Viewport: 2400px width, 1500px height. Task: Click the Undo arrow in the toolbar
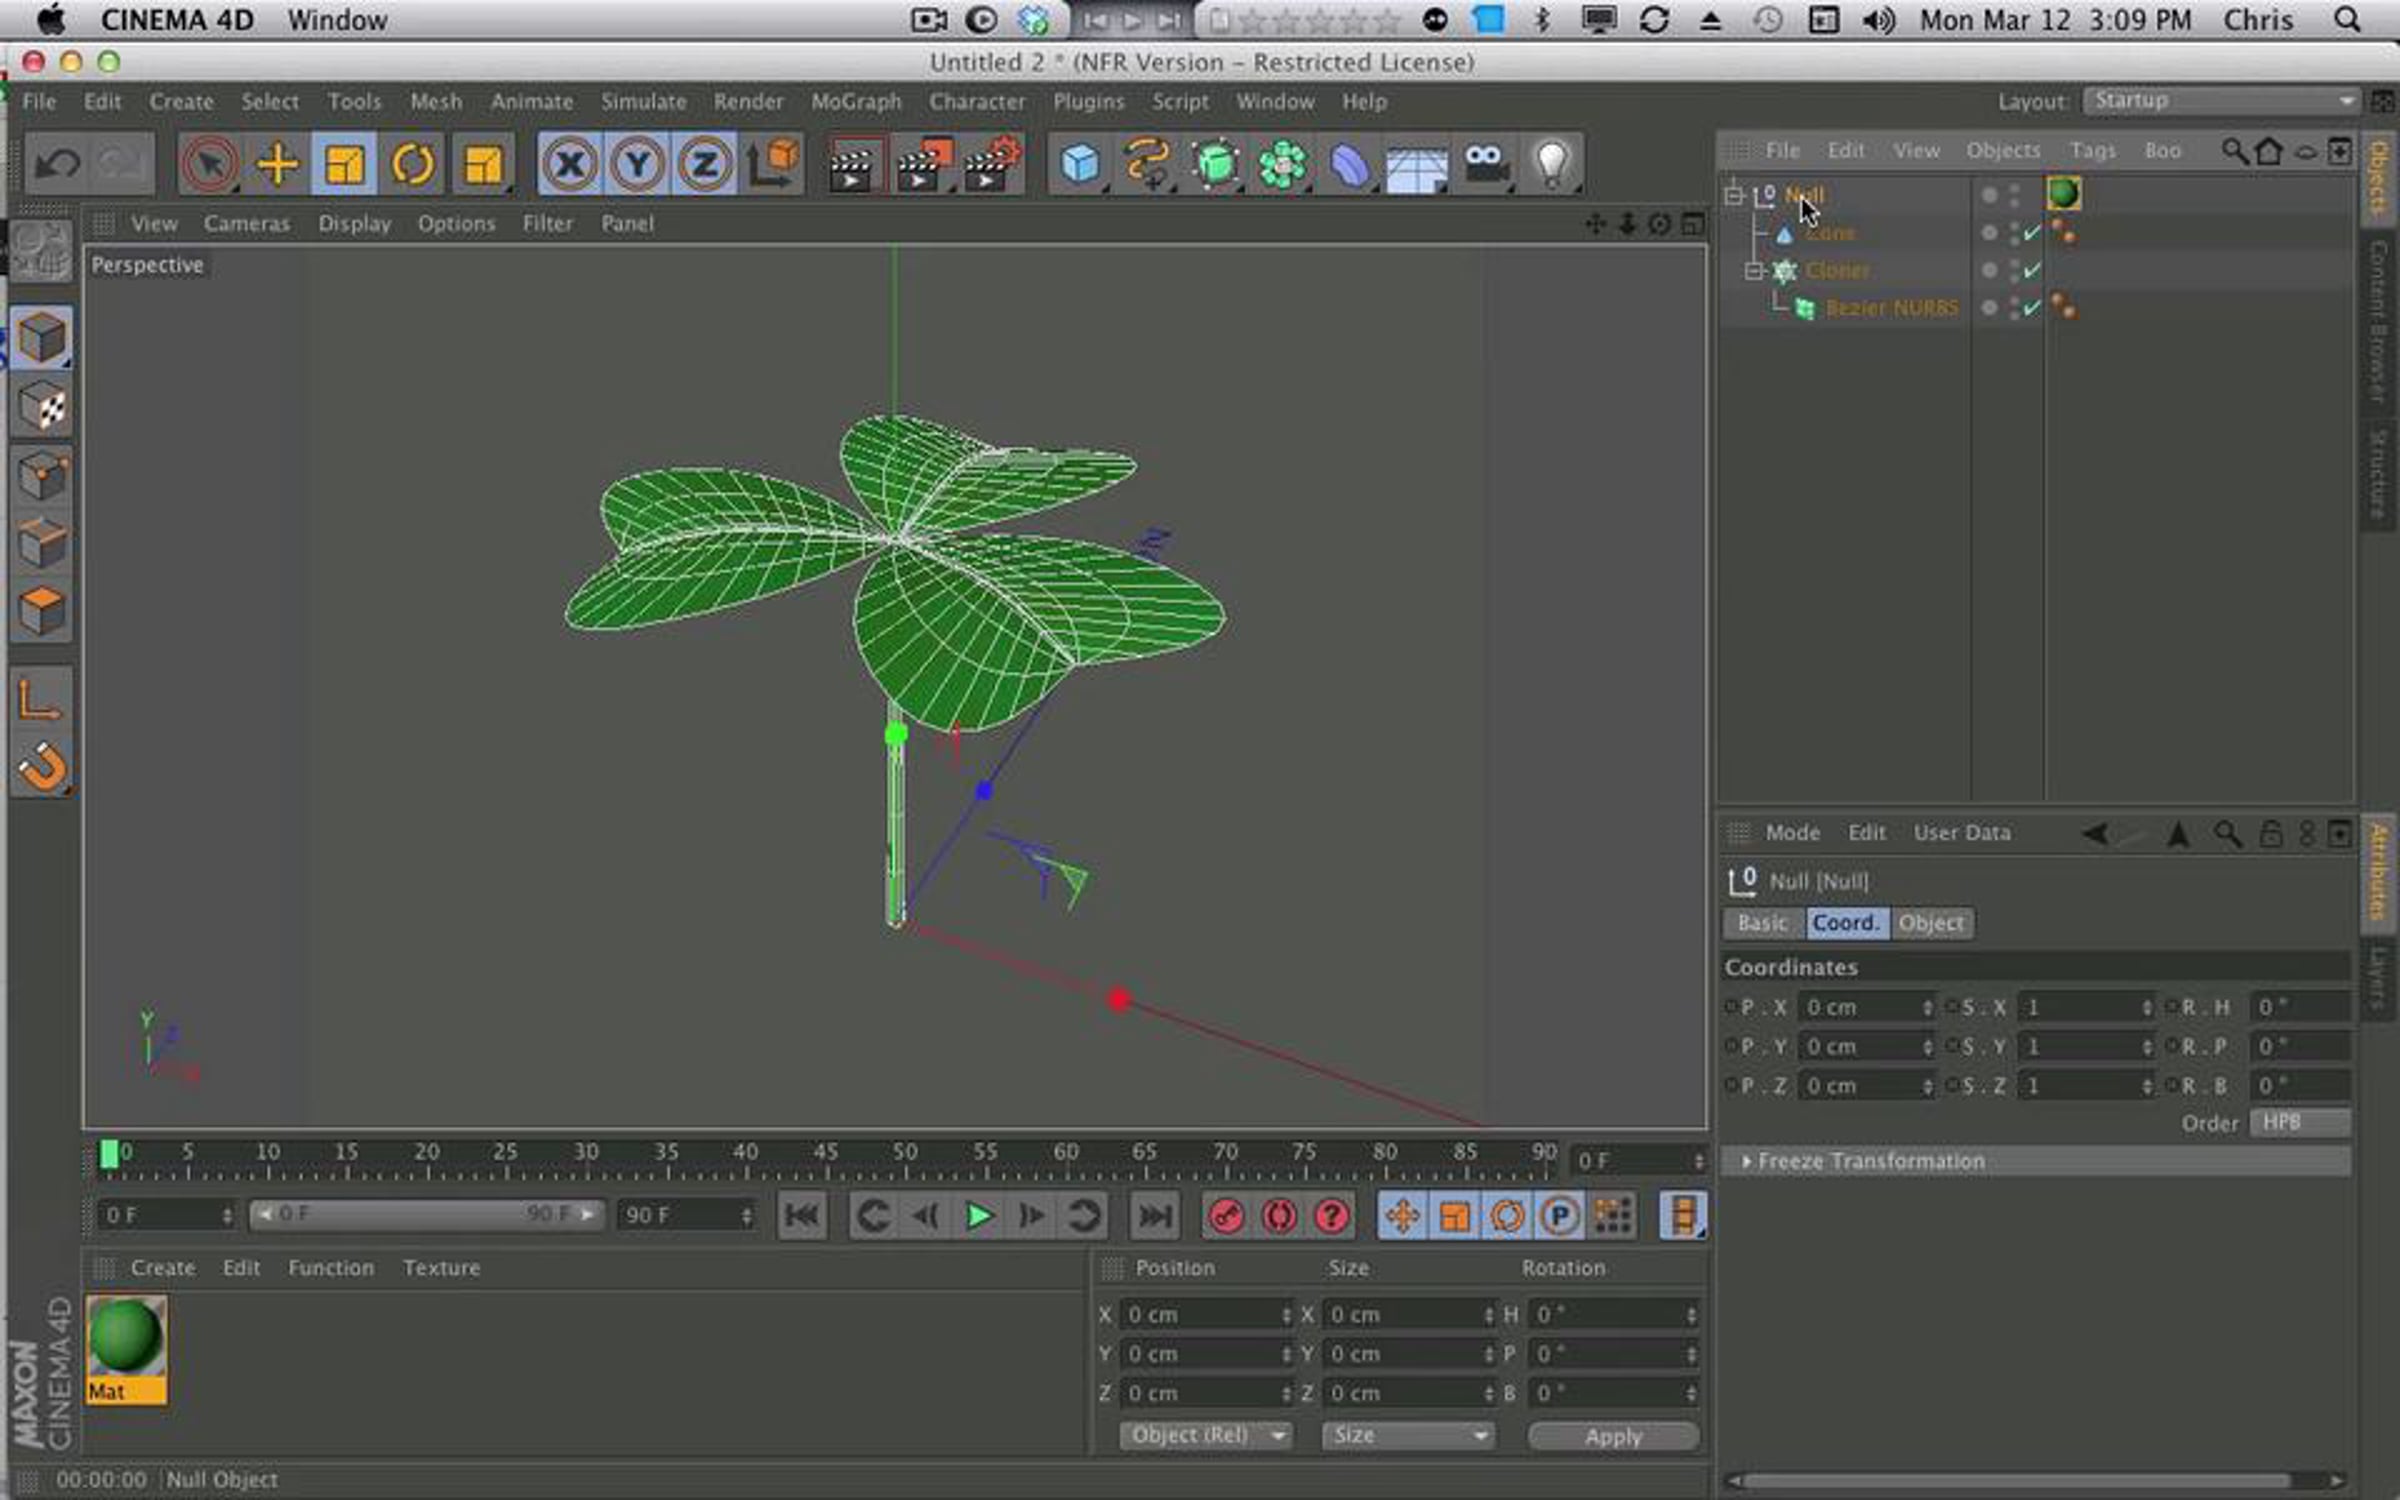click(x=57, y=163)
